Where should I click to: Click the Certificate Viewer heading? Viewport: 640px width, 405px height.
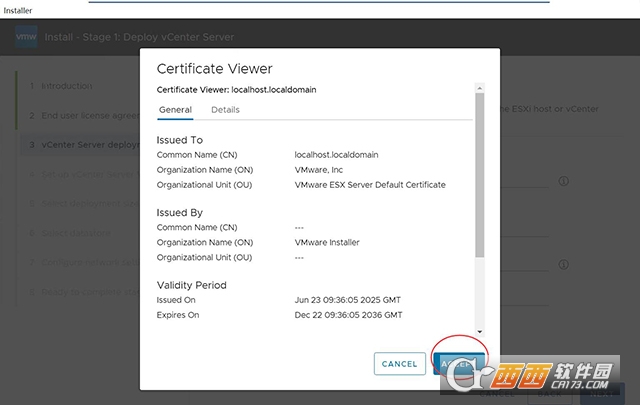pyautogui.click(x=215, y=69)
